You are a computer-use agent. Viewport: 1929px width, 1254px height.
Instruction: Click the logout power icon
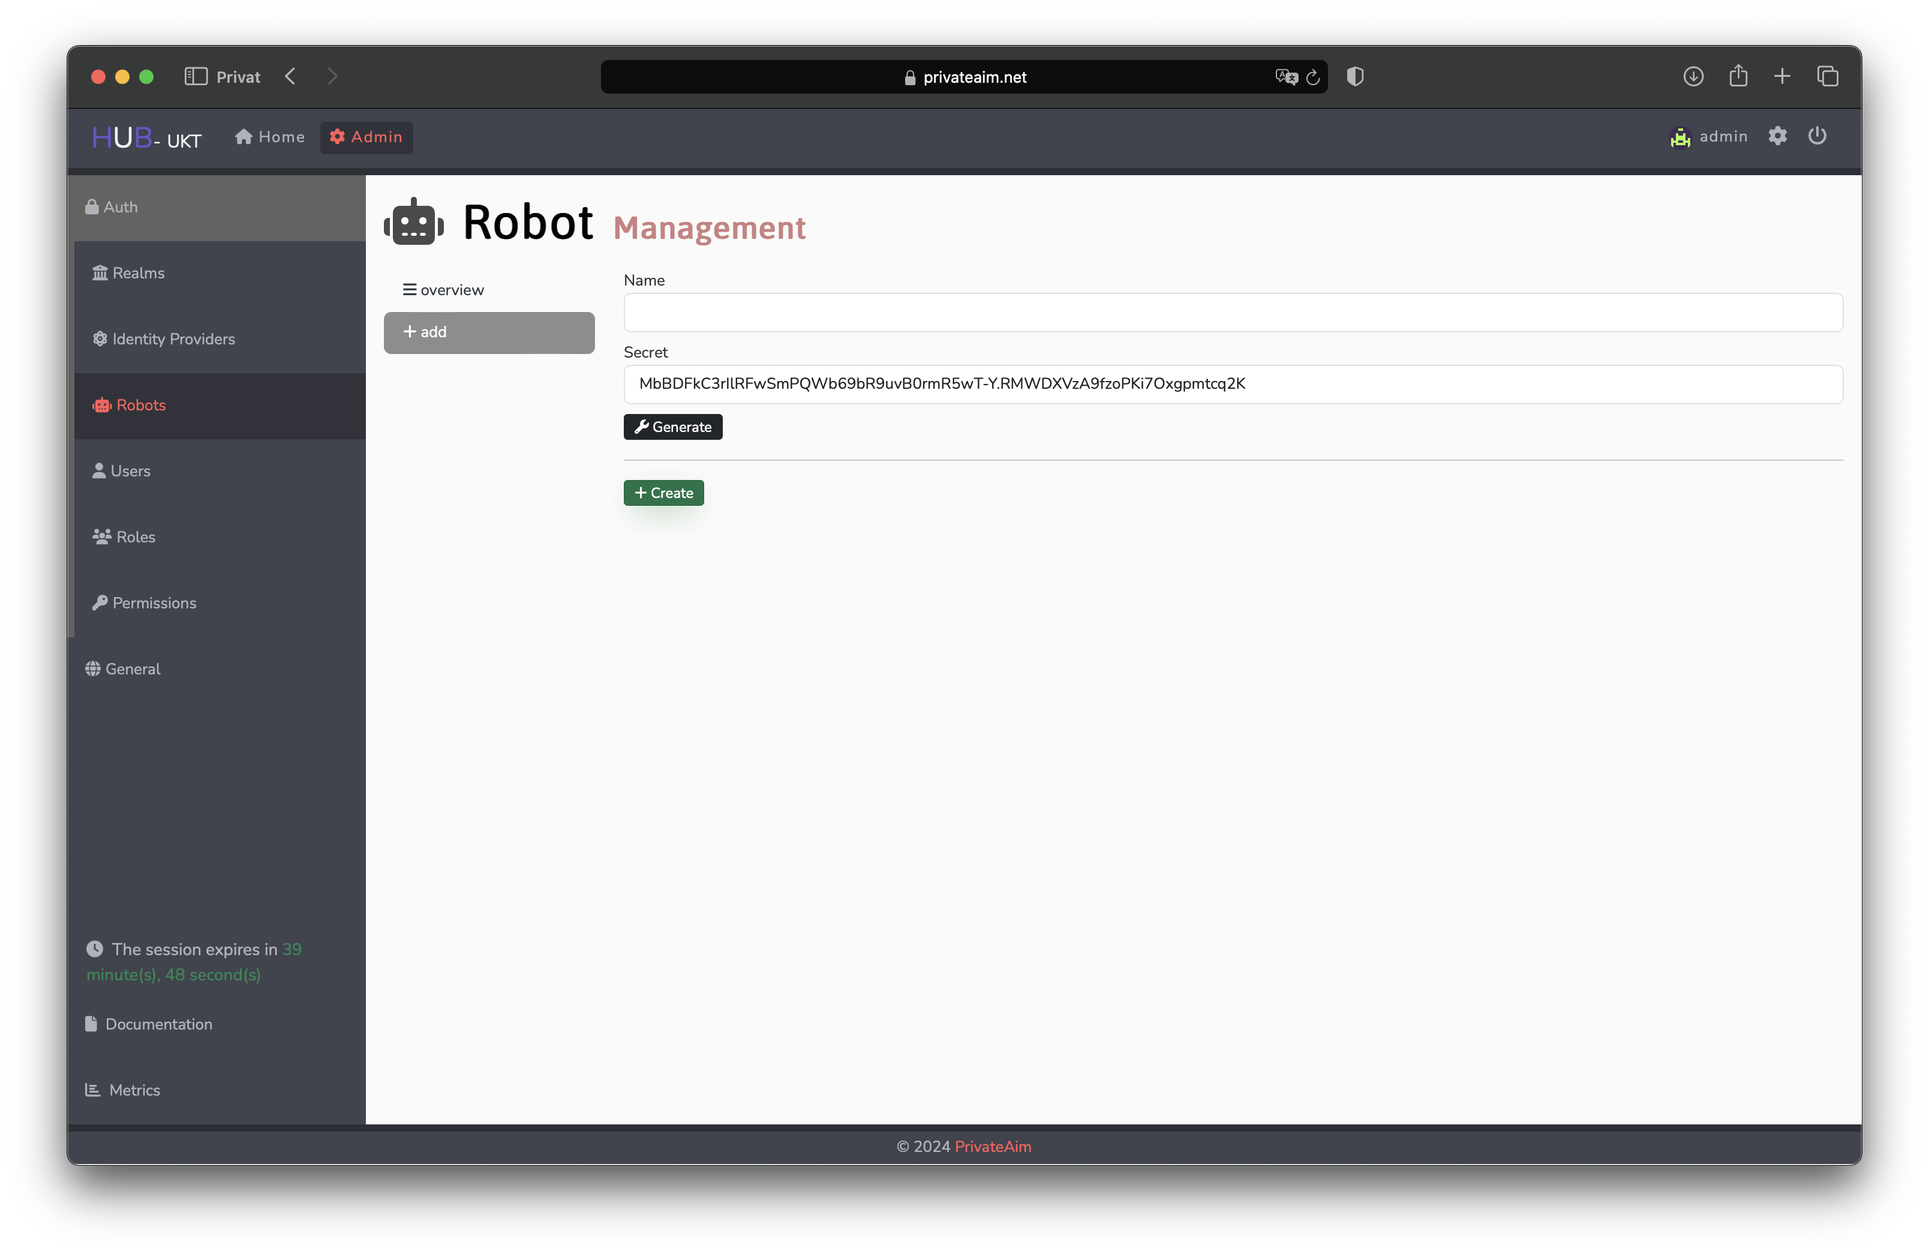(x=1818, y=136)
